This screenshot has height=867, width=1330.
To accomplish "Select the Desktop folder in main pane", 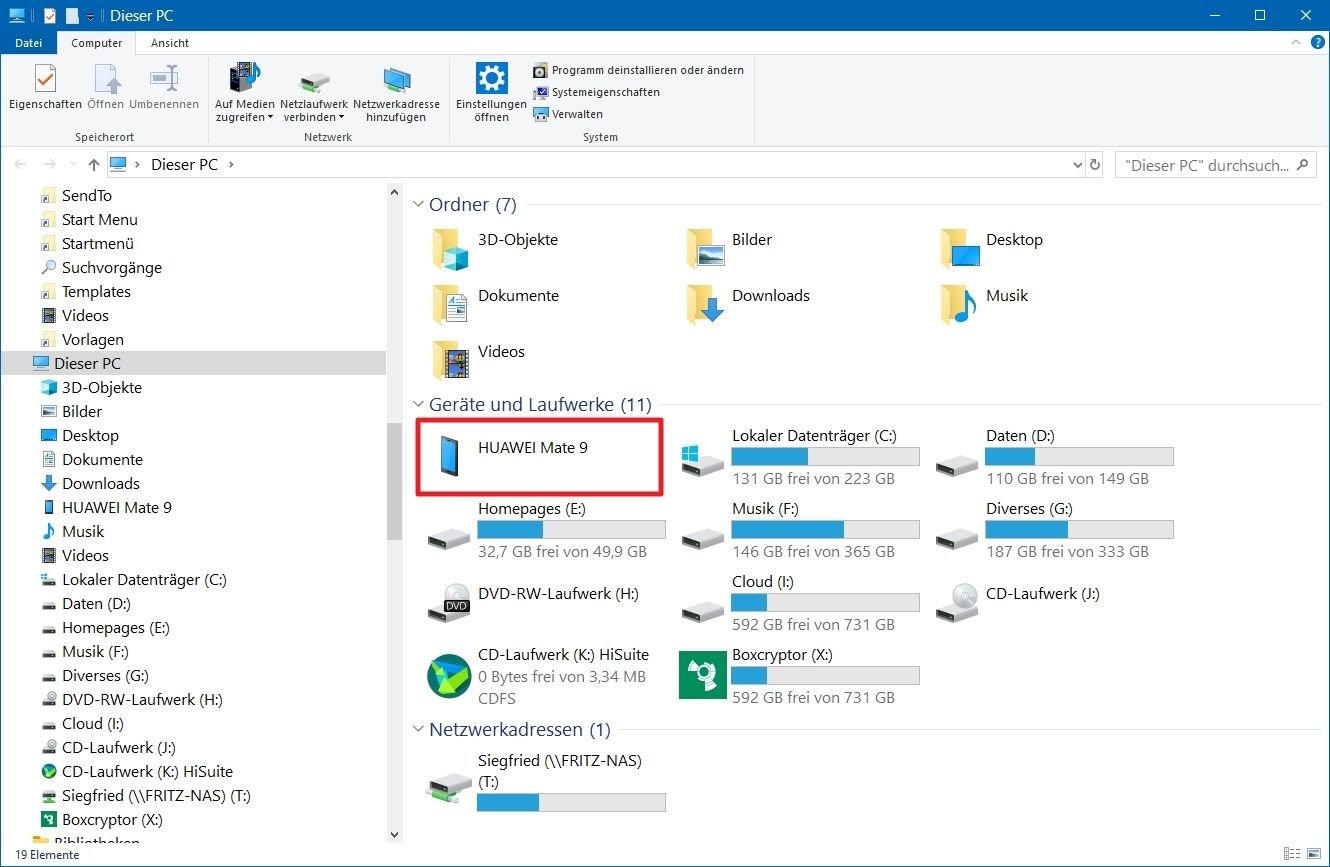I will [x=991, y=248].
